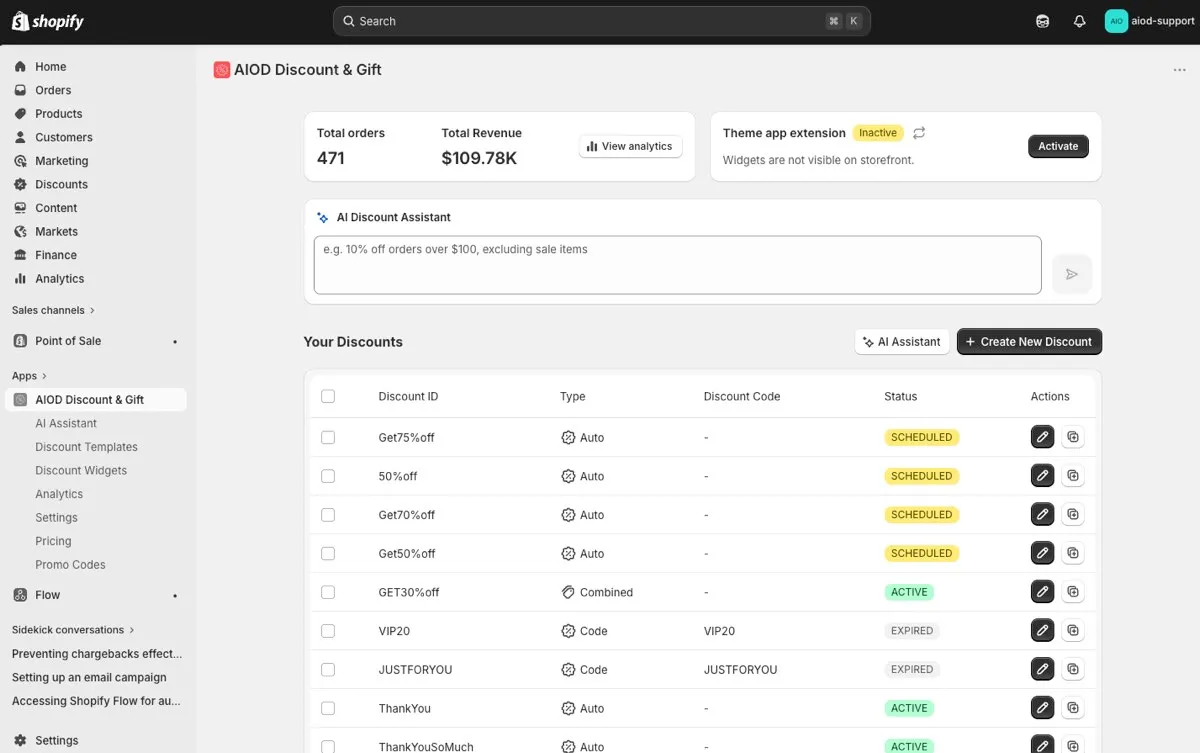Screen dimensions: 1200x753
Task: Focus the top Search field
Action: (x=601, y=21)
